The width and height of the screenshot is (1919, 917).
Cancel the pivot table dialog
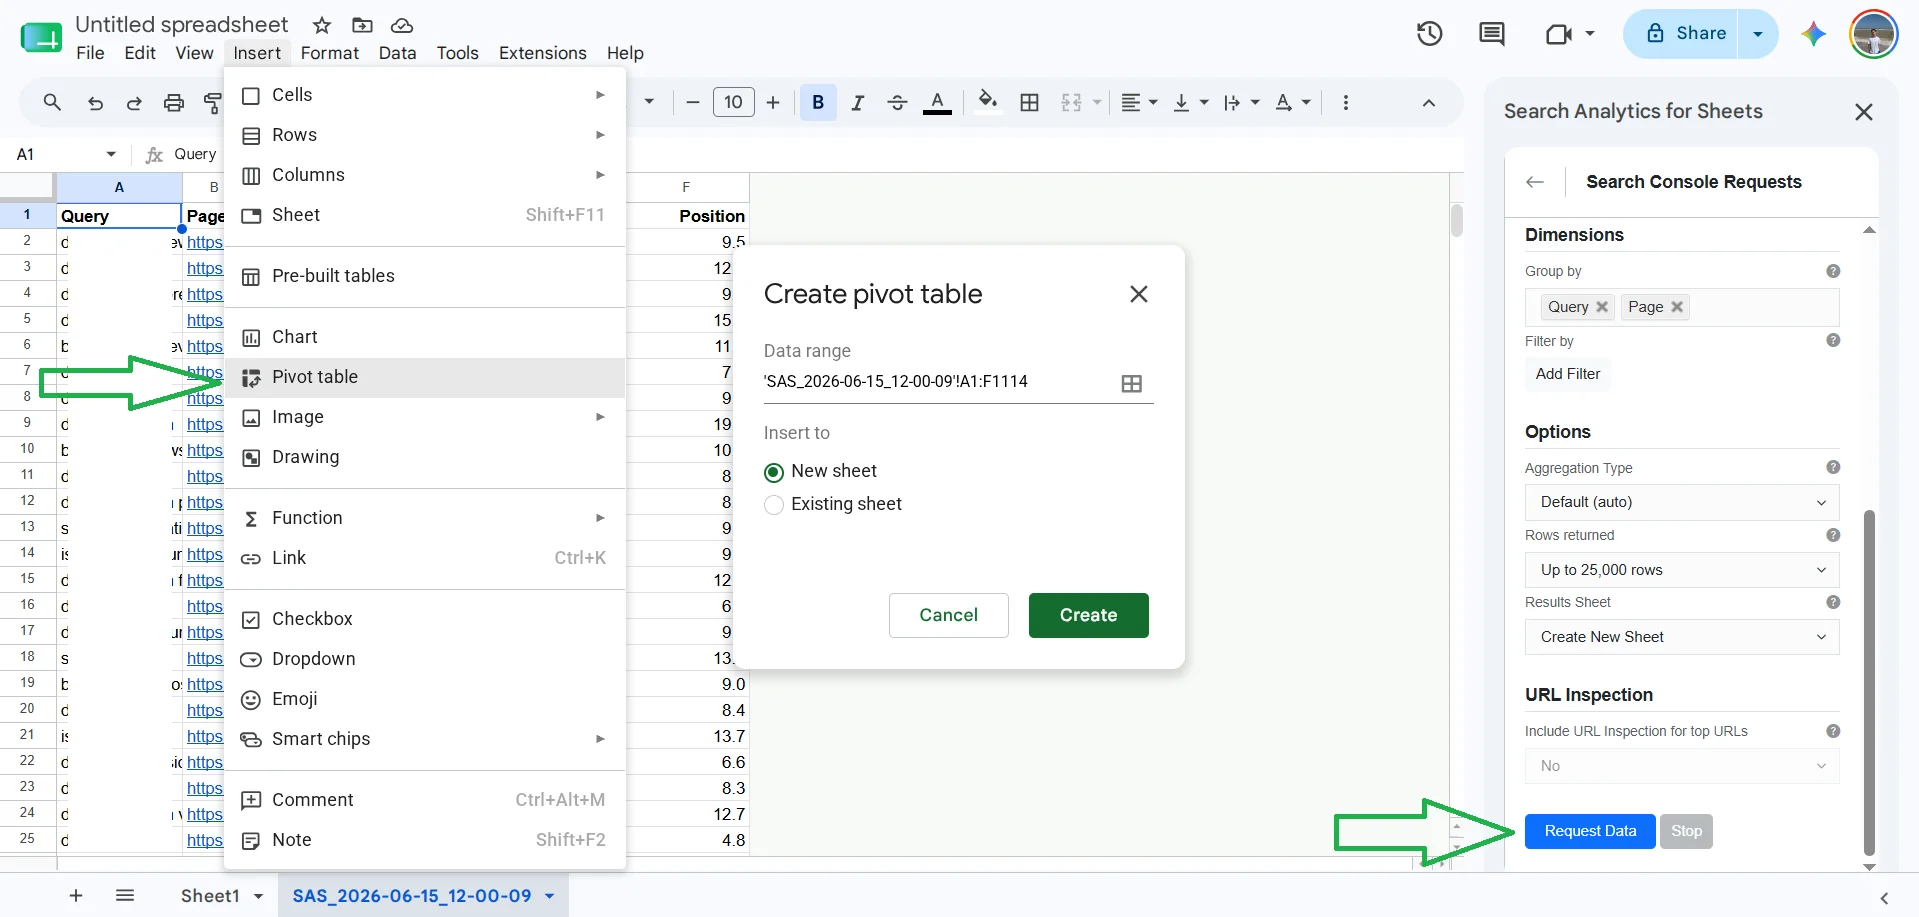coord(948,615)
